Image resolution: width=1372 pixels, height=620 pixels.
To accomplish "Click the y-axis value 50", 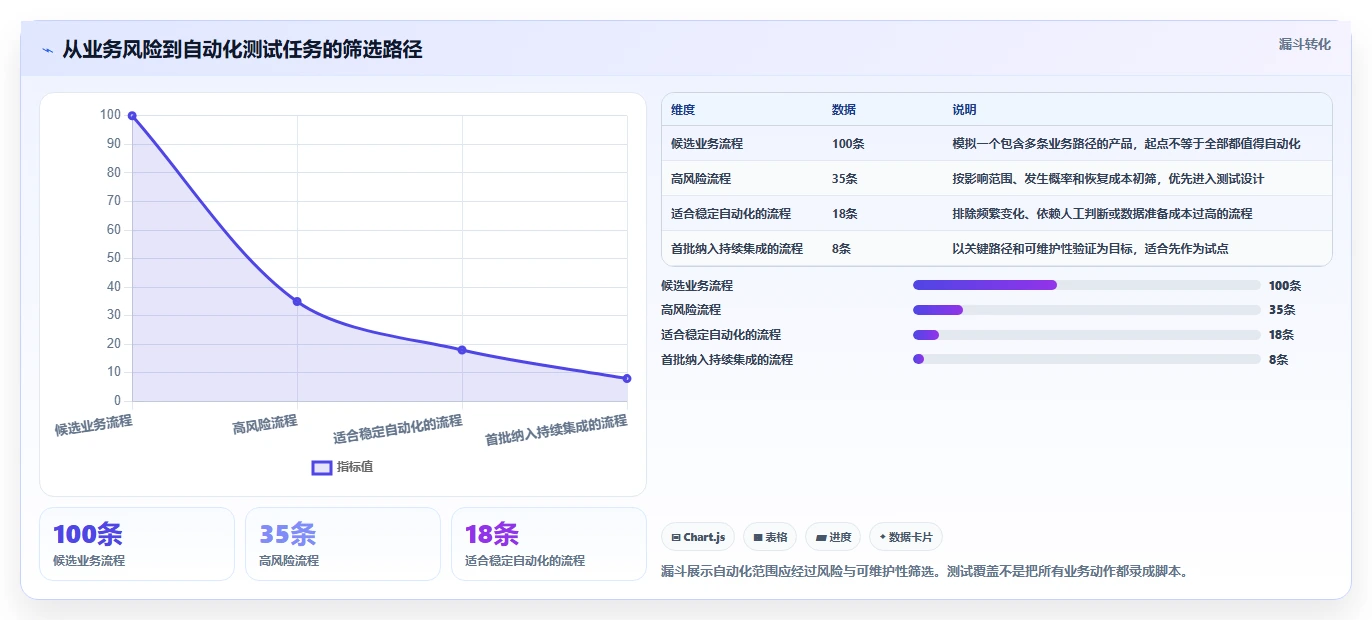I will (x=113, y=258).
